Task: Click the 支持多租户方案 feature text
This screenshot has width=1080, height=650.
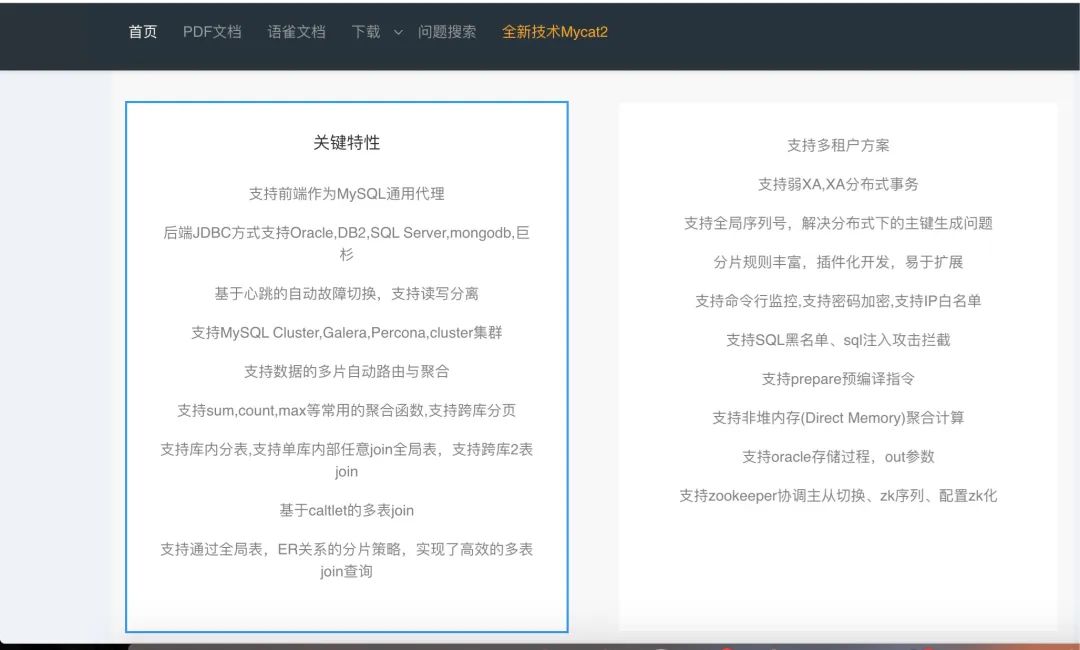Action: [x=838, y=146]
